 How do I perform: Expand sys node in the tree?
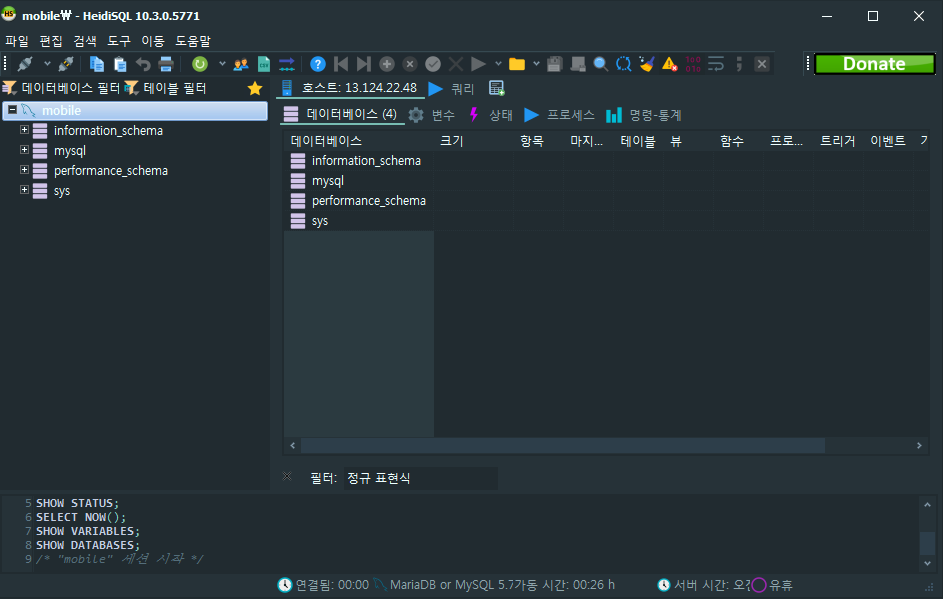[x=24, y=189]
